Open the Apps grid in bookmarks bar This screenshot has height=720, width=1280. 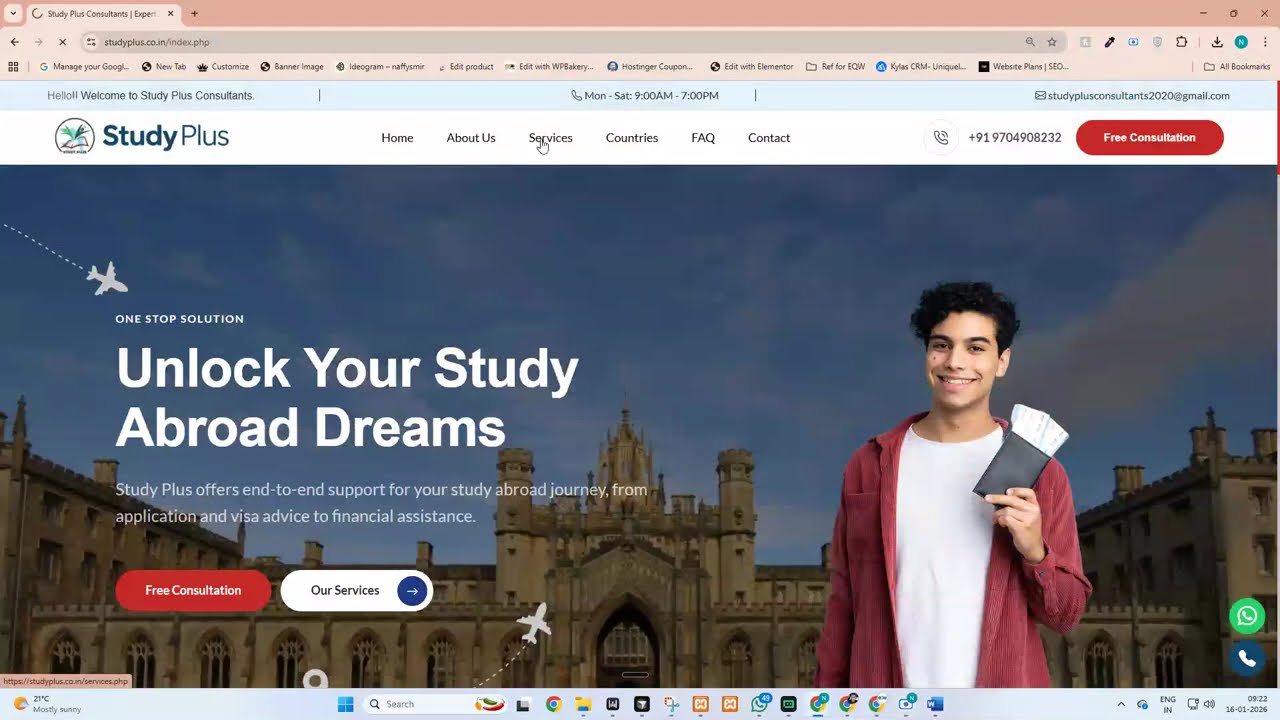(x=13, y=67)
